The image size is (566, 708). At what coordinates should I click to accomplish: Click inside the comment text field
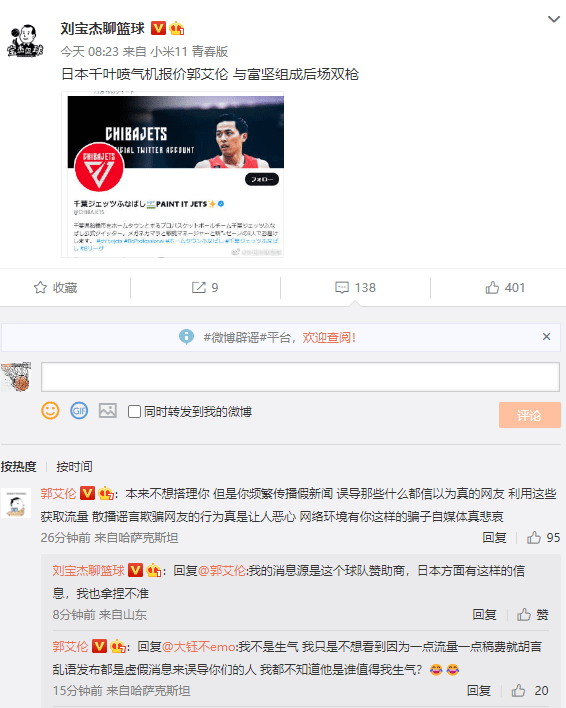[300, 377]
